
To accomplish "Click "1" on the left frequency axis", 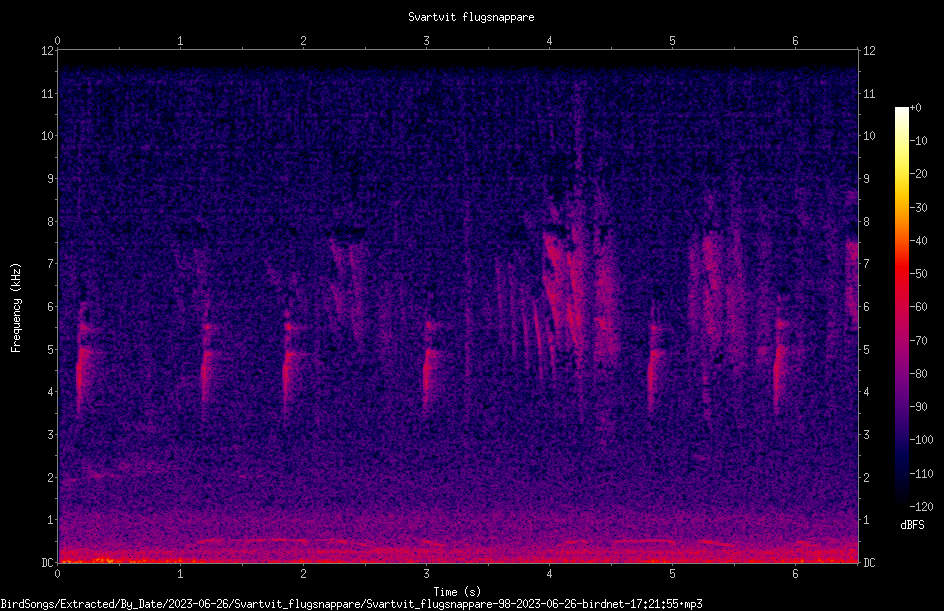I will click(51, 520).
